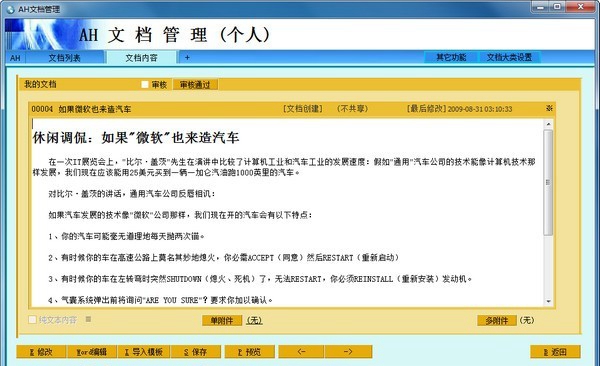600x366 pixels.
Task: Click the 审核通过 button
Action: (195, 85)
